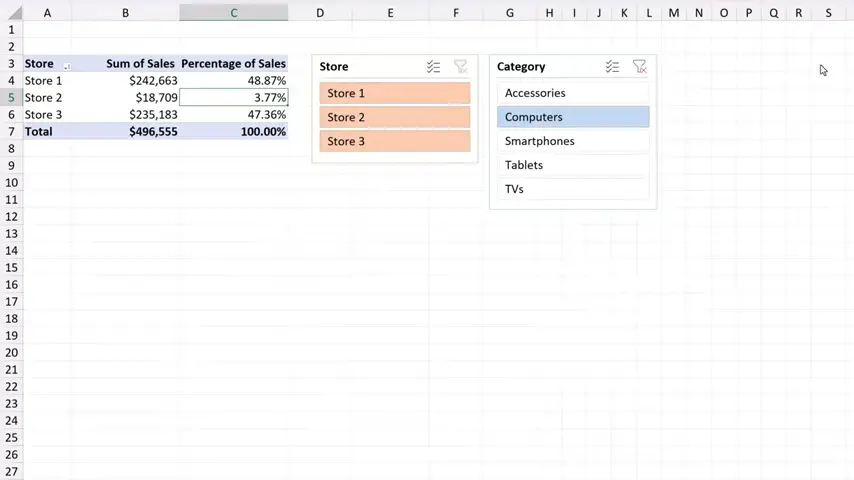This screenshot has width=854, height=480.
Task: Open the Store pivot filter dropdown
Action: (67, 64)
